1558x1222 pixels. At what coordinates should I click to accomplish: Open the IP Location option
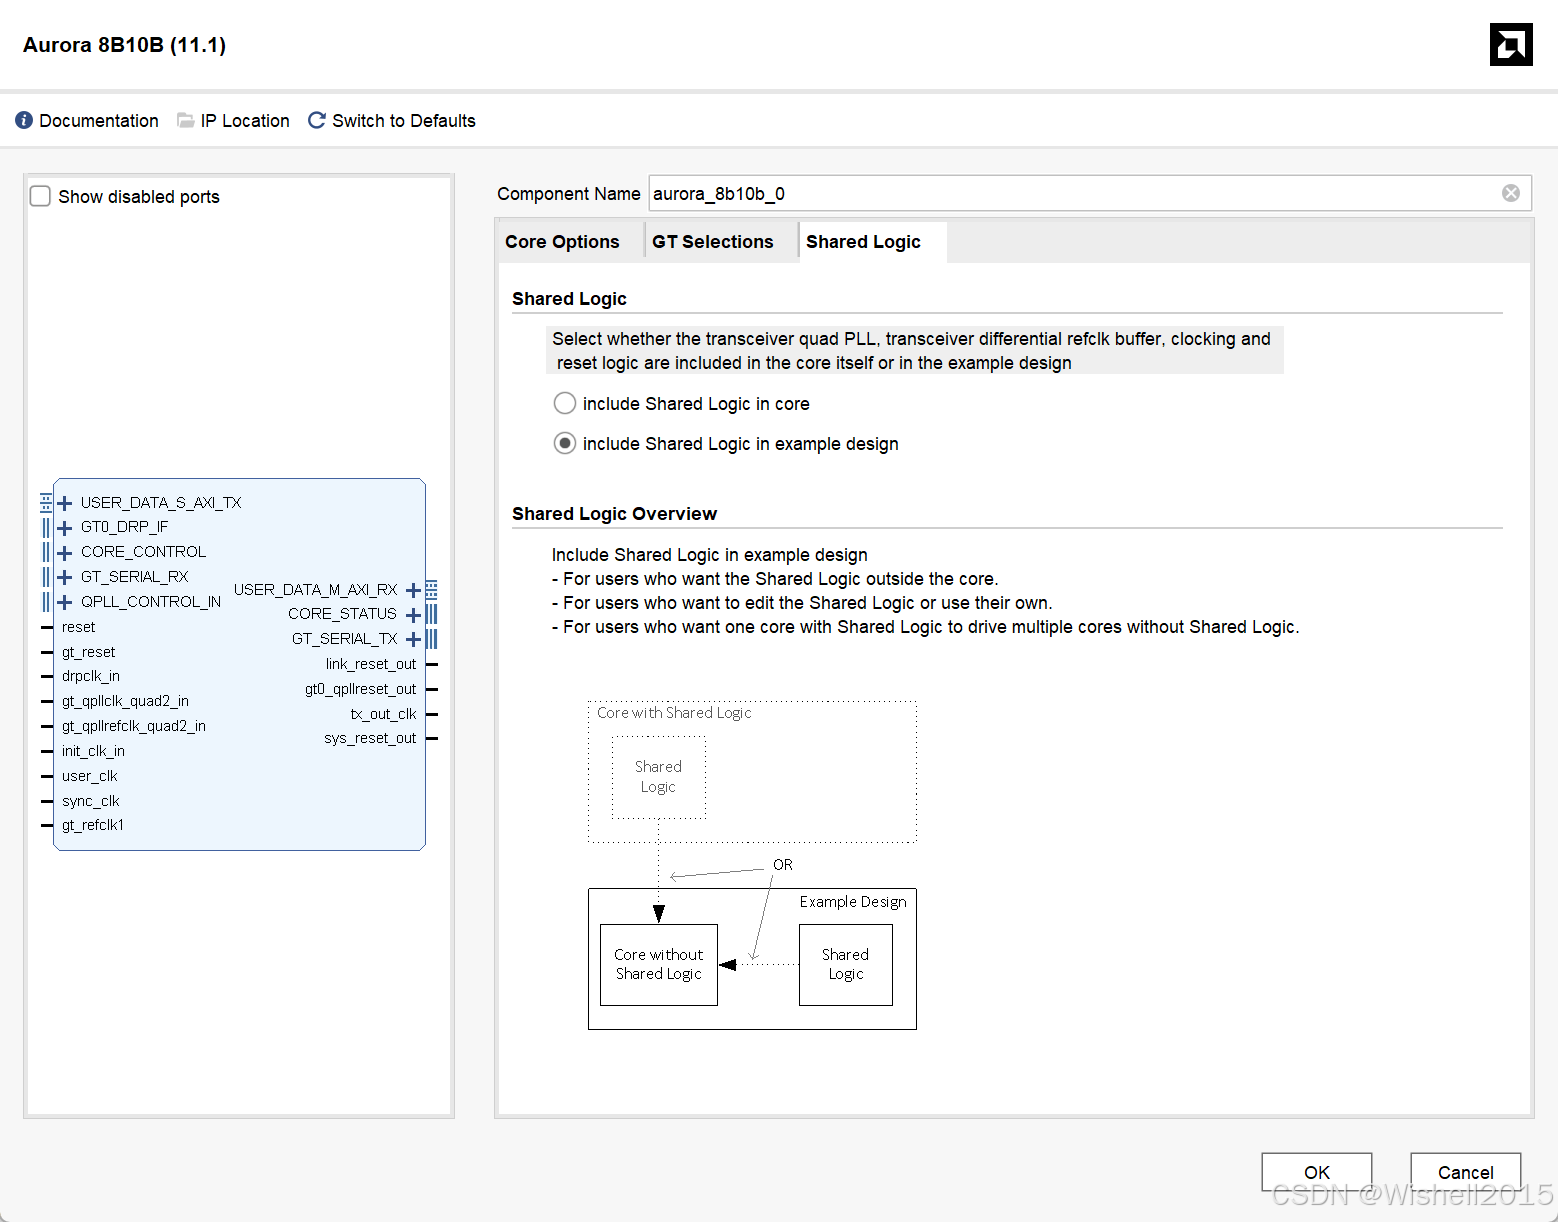coord(245,121)
